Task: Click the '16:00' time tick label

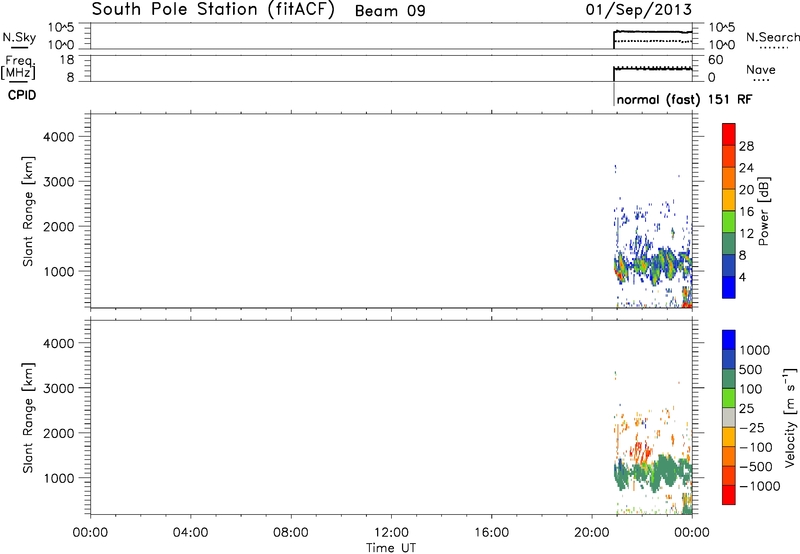Action: point(491,533)
